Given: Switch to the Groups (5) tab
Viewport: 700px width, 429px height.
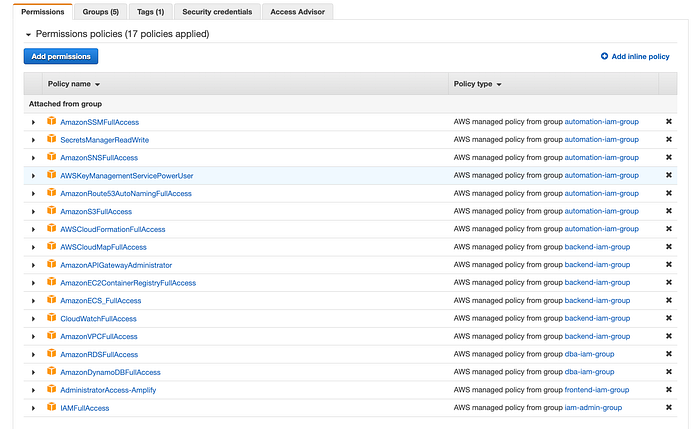Looking at the screenshot, I should pos(100,12).
